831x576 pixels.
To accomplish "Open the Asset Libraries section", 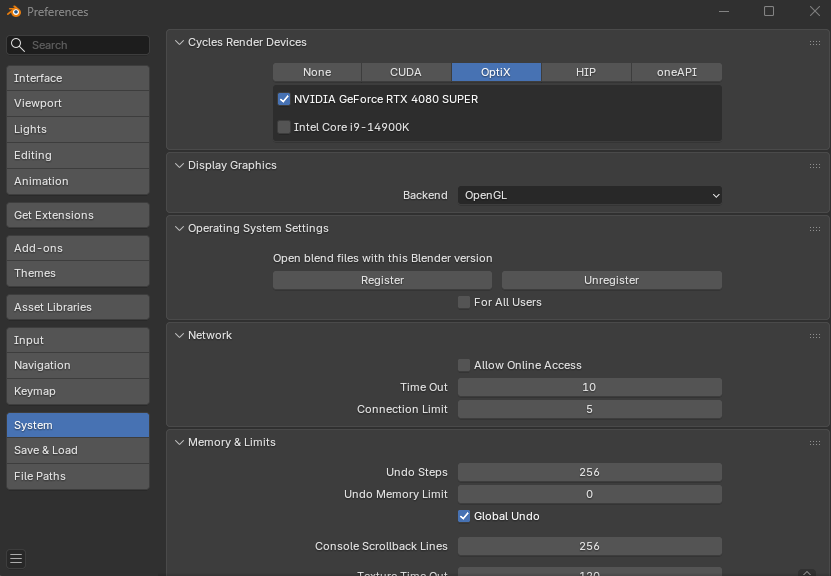I will coord(78,307).
